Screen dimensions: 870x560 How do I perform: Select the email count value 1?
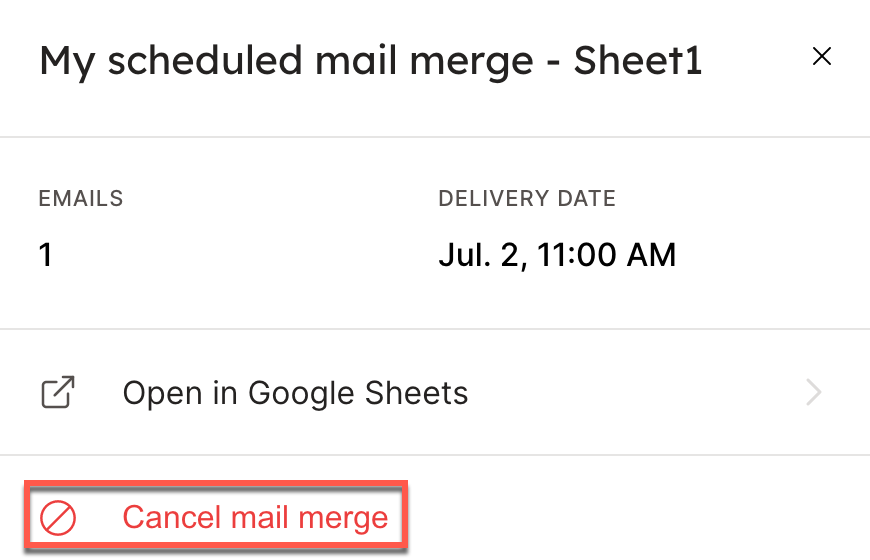tap(46, 255)
